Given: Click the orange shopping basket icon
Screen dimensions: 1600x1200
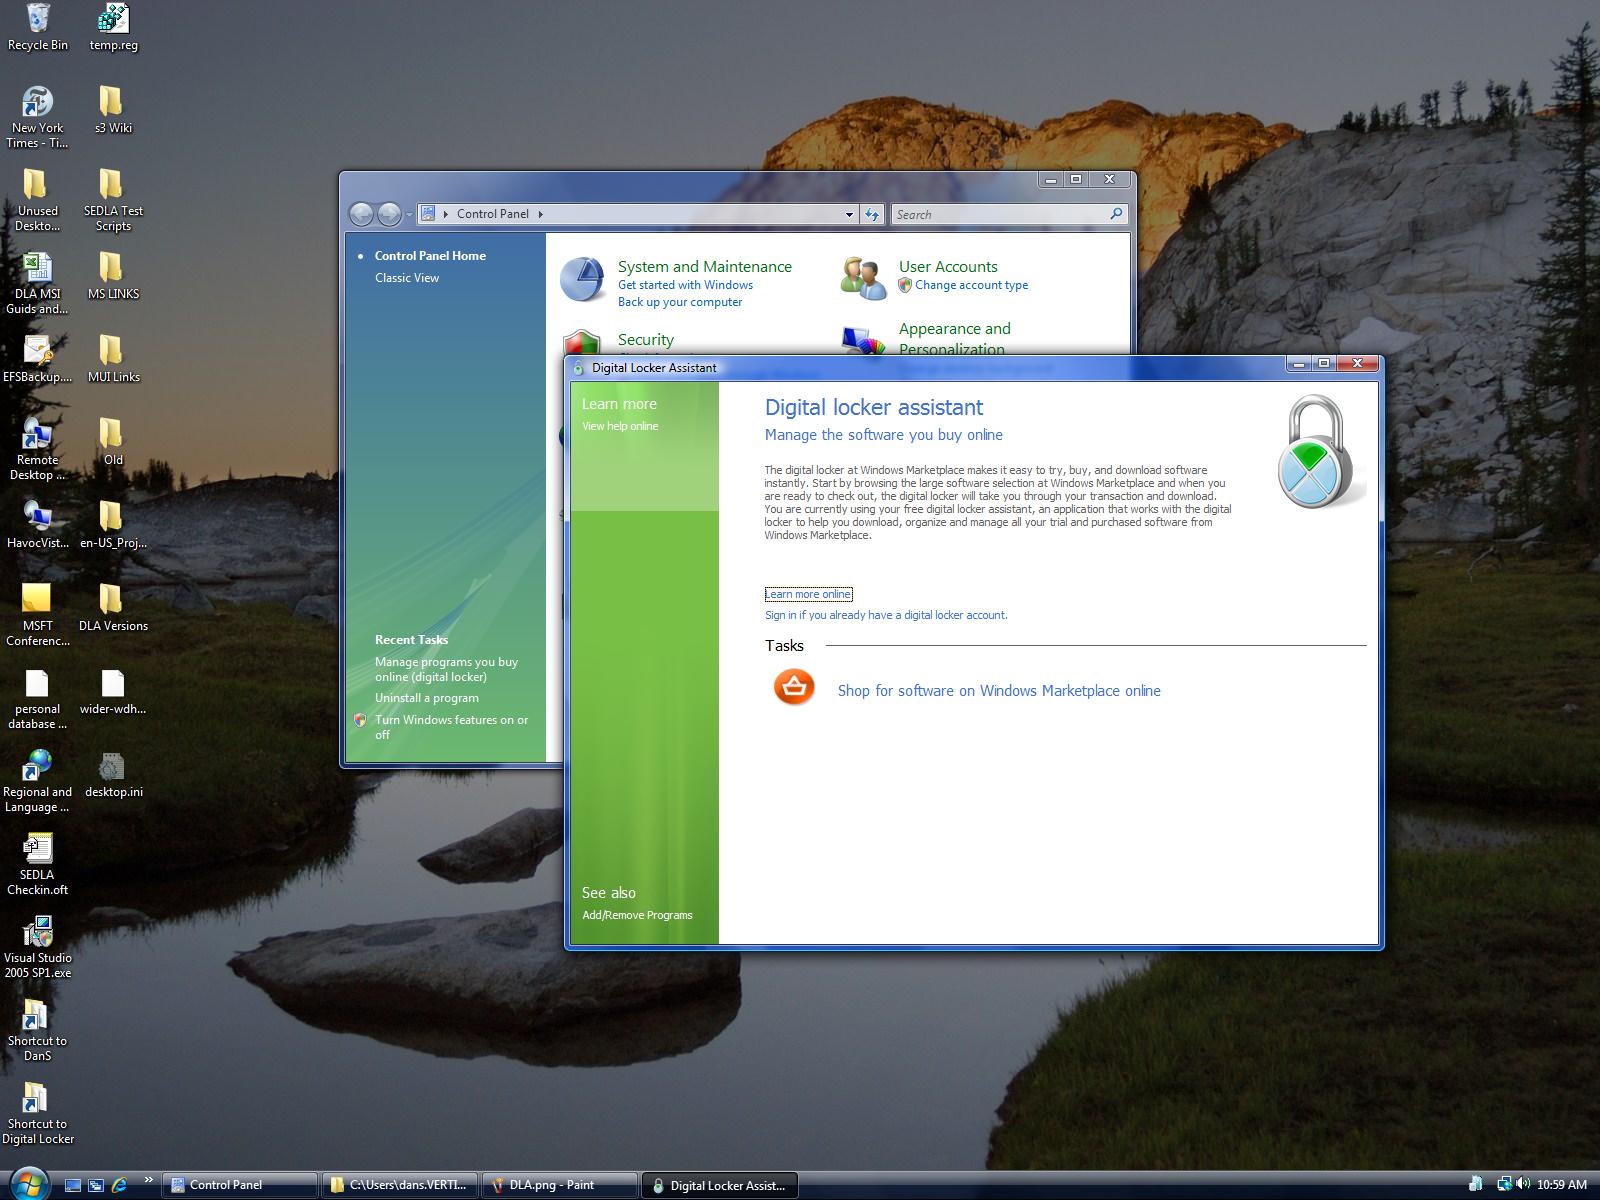Looking at the screenshot, I should tap(794, 688).
